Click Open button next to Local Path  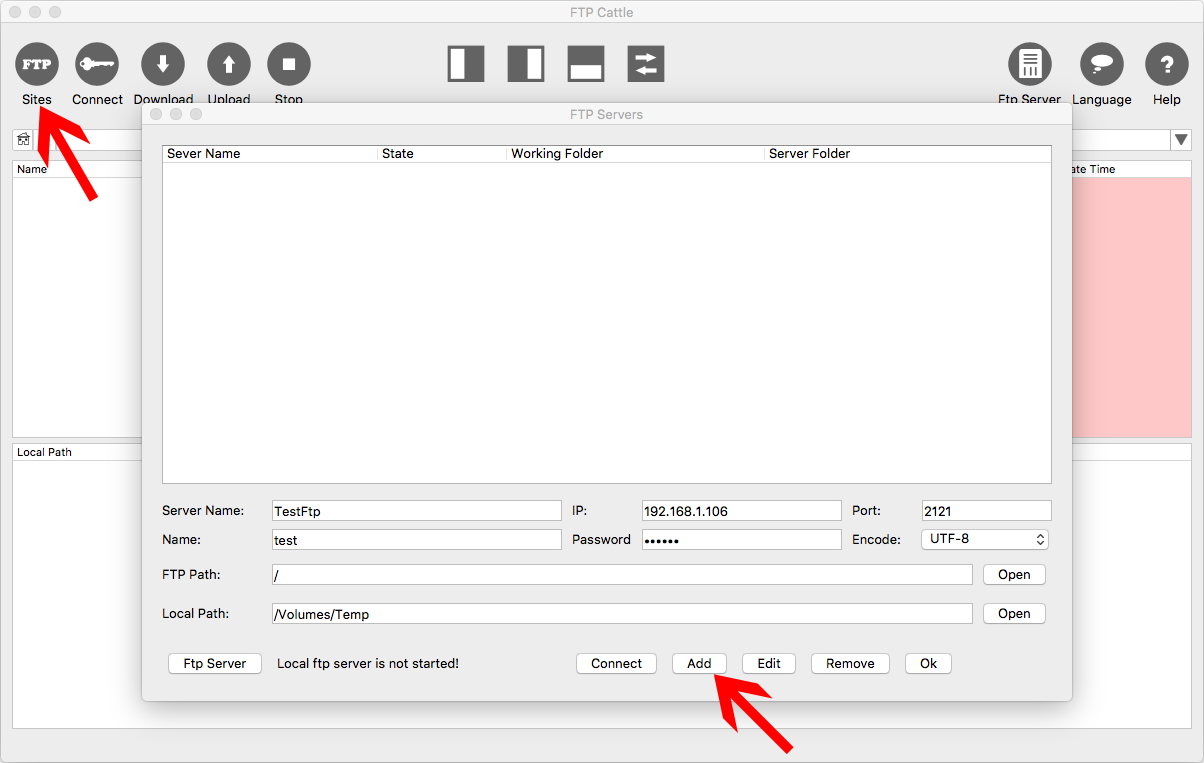[1014, 614]
